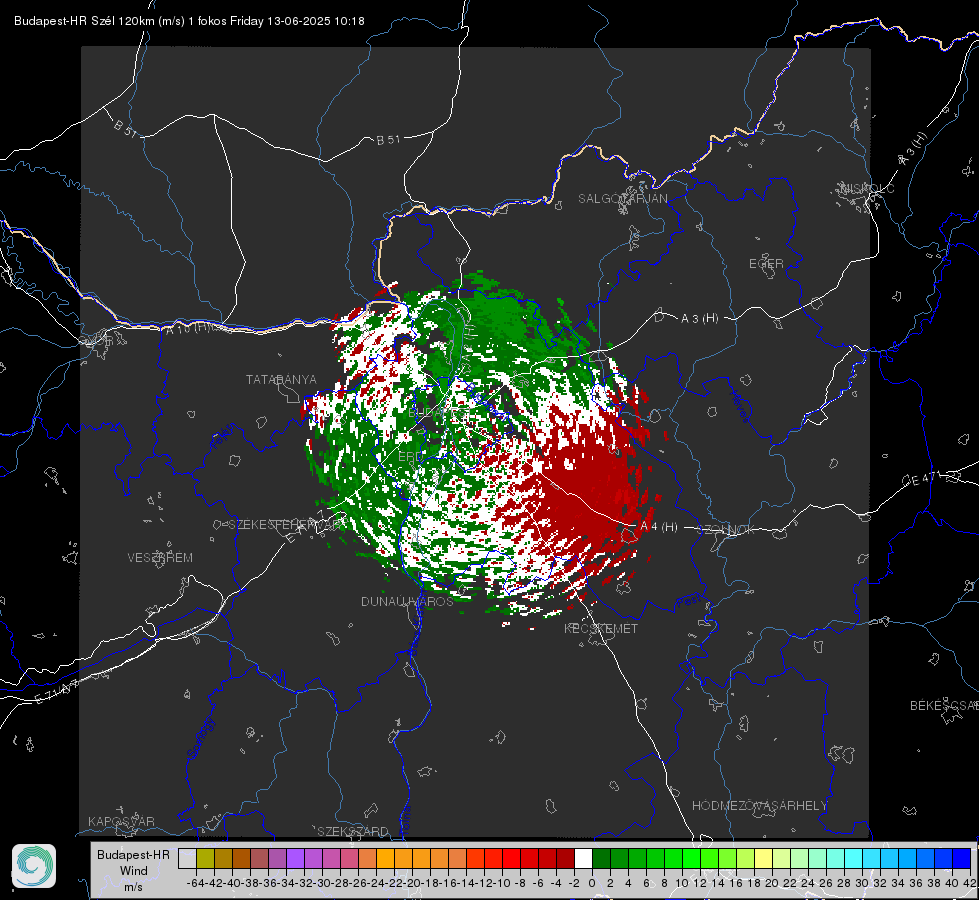979x900 pixels.
Task: Click the SZÉKESFEHÉRVÁR city label
Action: coord(287,525)
